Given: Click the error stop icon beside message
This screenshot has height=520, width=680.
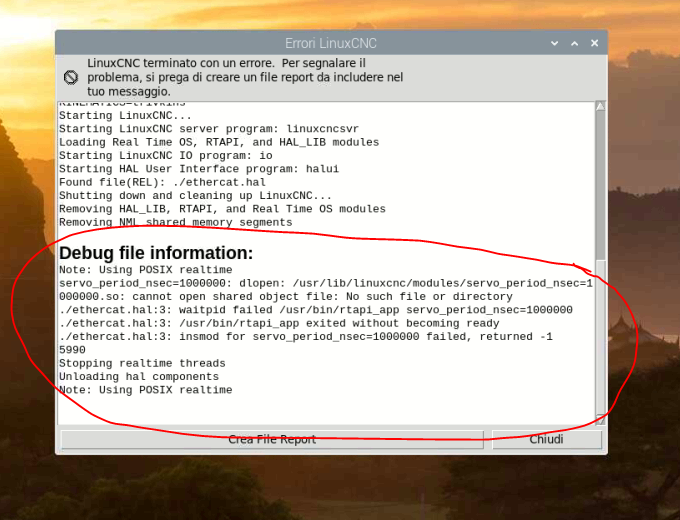Looking at the screenshot, I should click(71, 78).
